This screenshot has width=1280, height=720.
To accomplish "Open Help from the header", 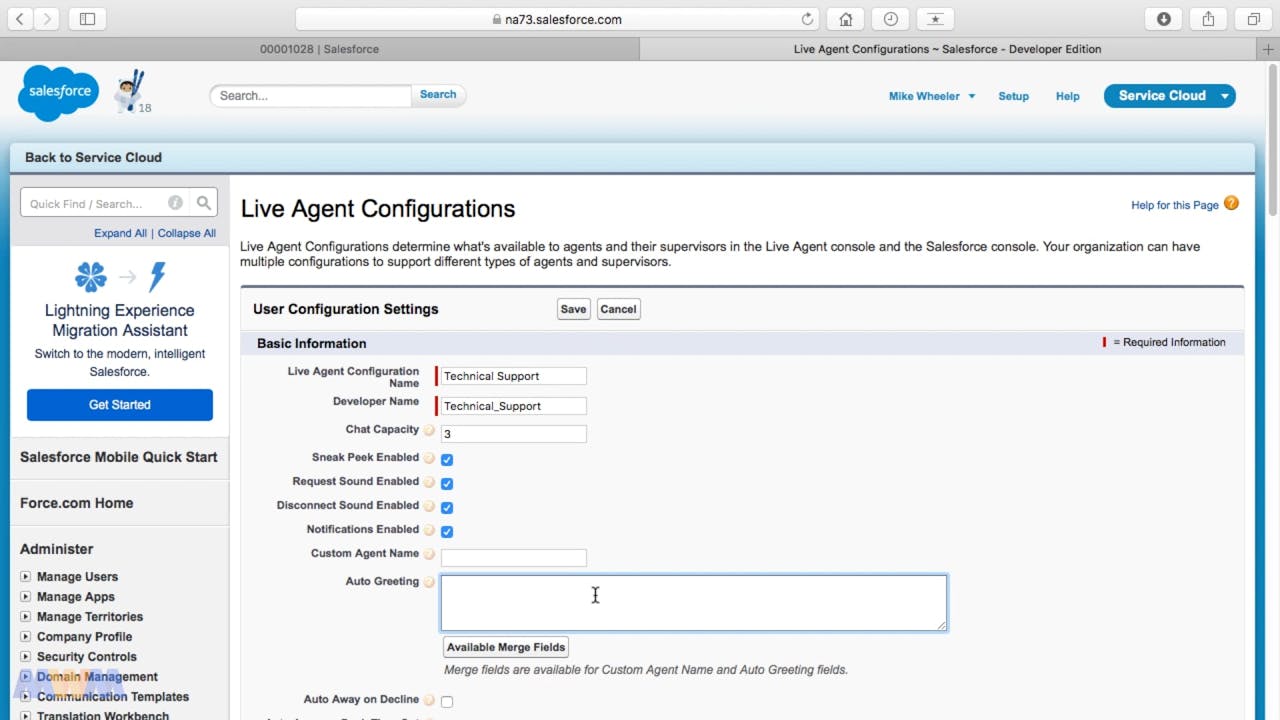I will pos(1067,96).
